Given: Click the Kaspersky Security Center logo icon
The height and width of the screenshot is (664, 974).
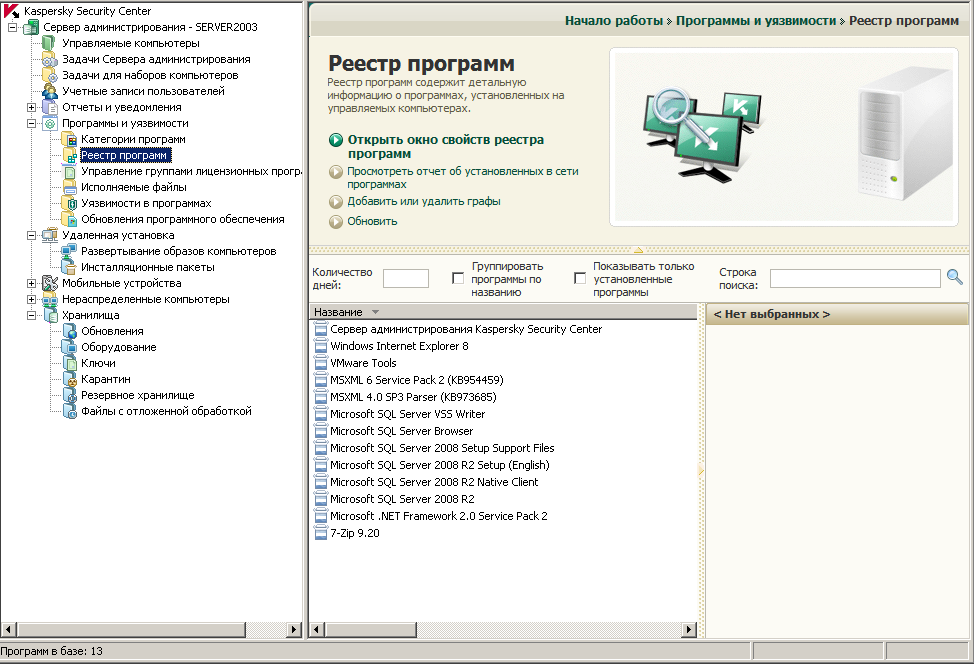Looking at the screenshot, I should pos(11,11).
